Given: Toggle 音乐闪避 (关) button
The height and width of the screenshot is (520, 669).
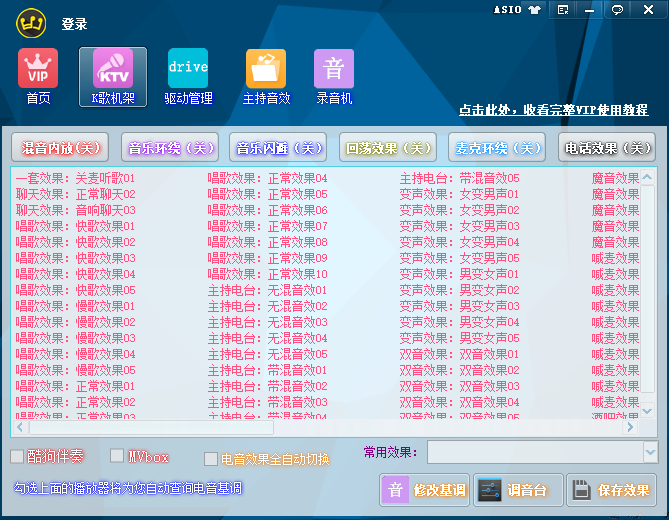Looking at the screenshot, I should coord(278,148).
